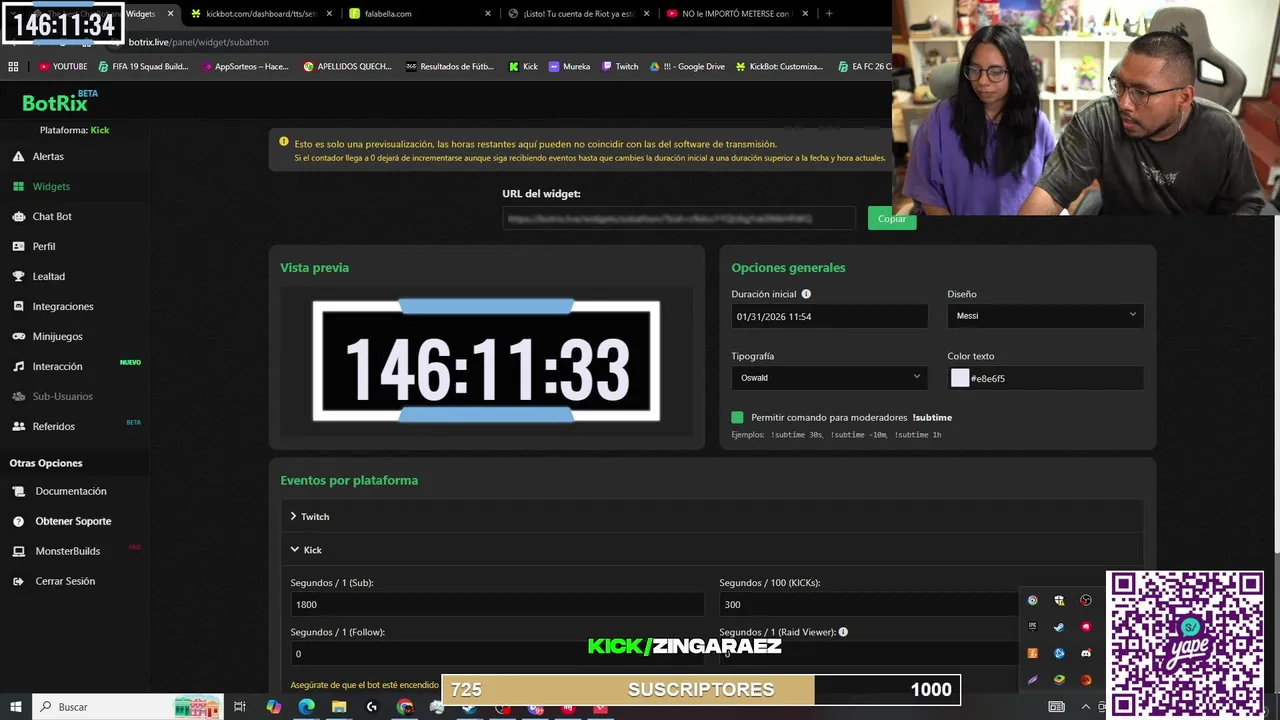Open the Lealtad trophy icon
Image resolution: width=1280 pixels, height=720 pixels.
click(x=18, y=276)
